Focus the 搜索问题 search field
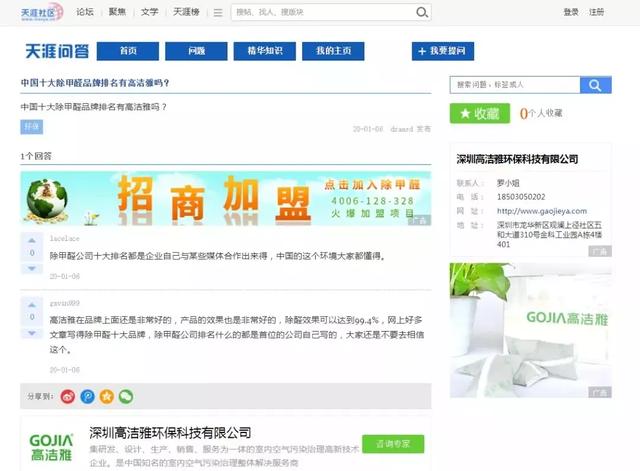This screenshot has width=640, height=471. tap(514, 85)
